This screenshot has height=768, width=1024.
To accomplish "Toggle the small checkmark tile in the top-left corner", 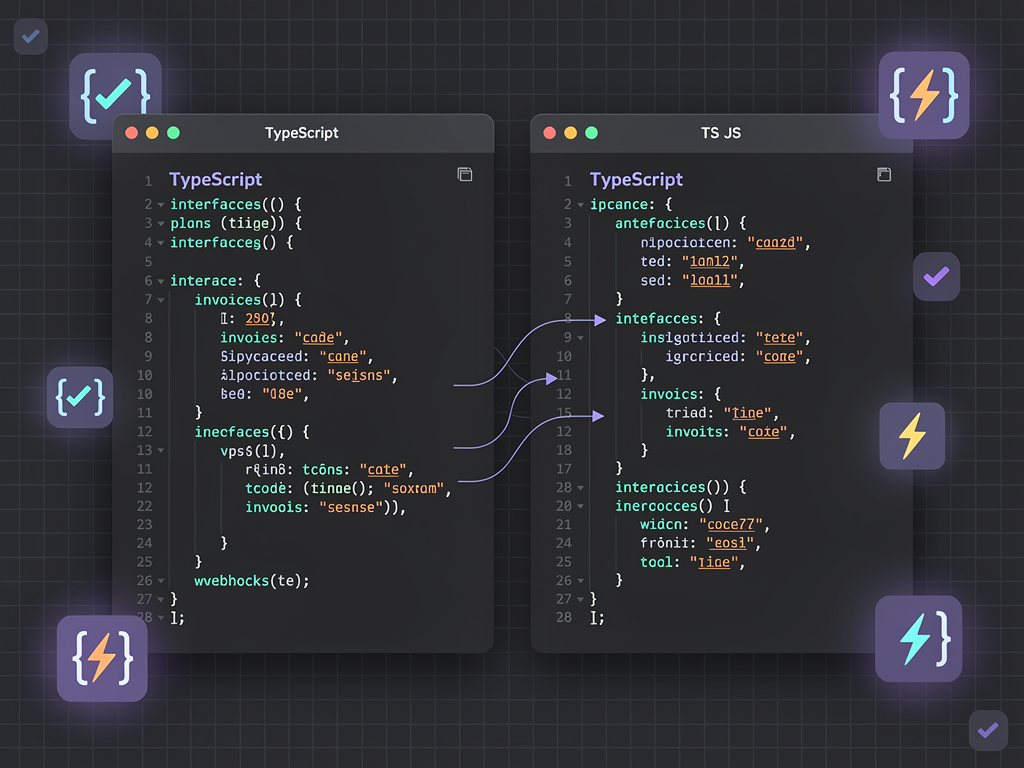I will 31,37.
